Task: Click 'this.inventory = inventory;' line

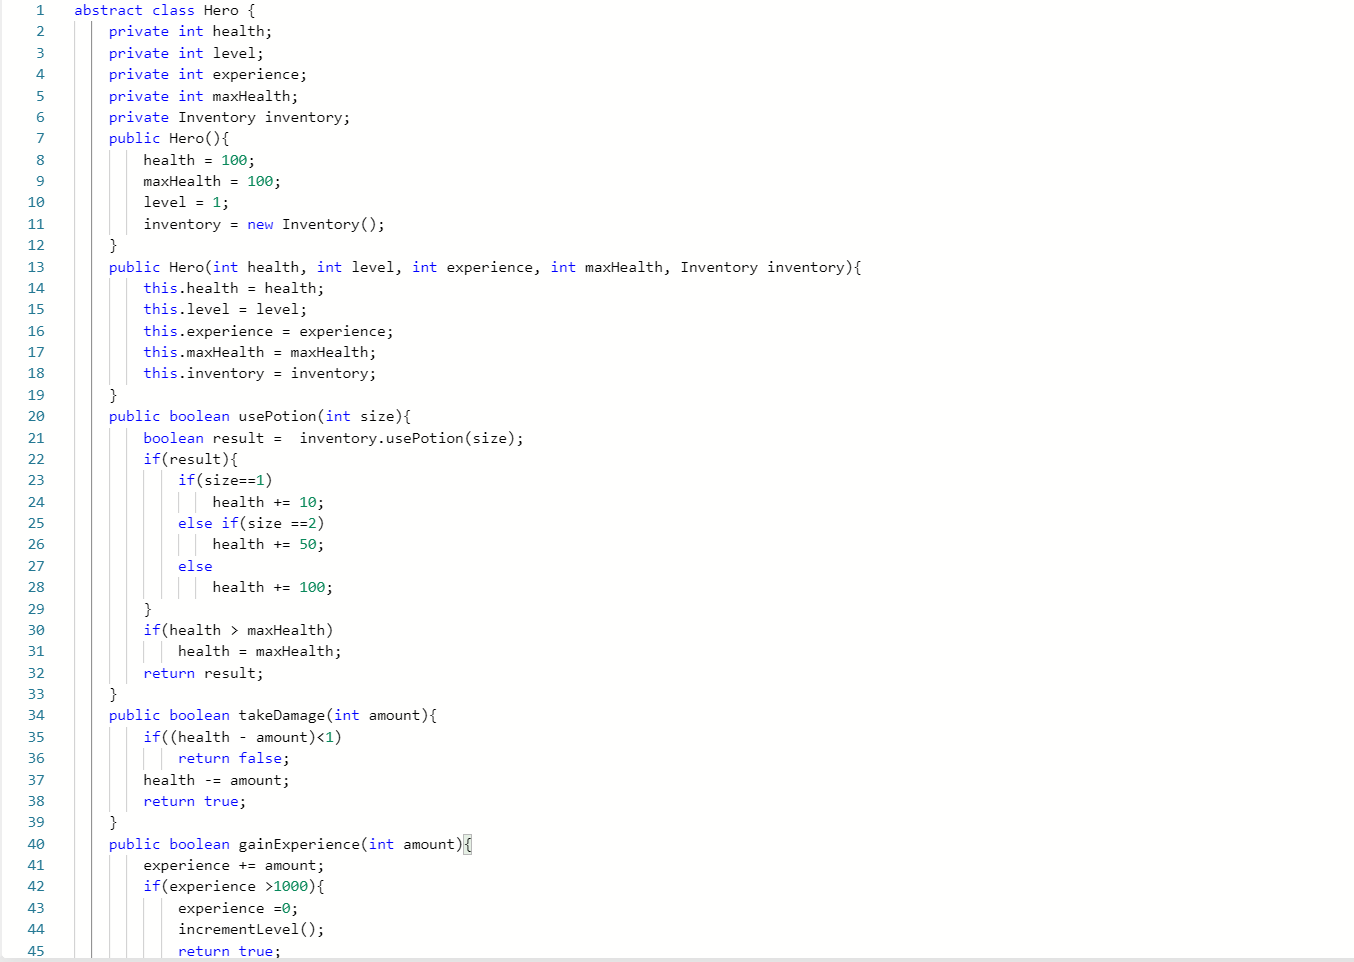Action: pos(260,373)
